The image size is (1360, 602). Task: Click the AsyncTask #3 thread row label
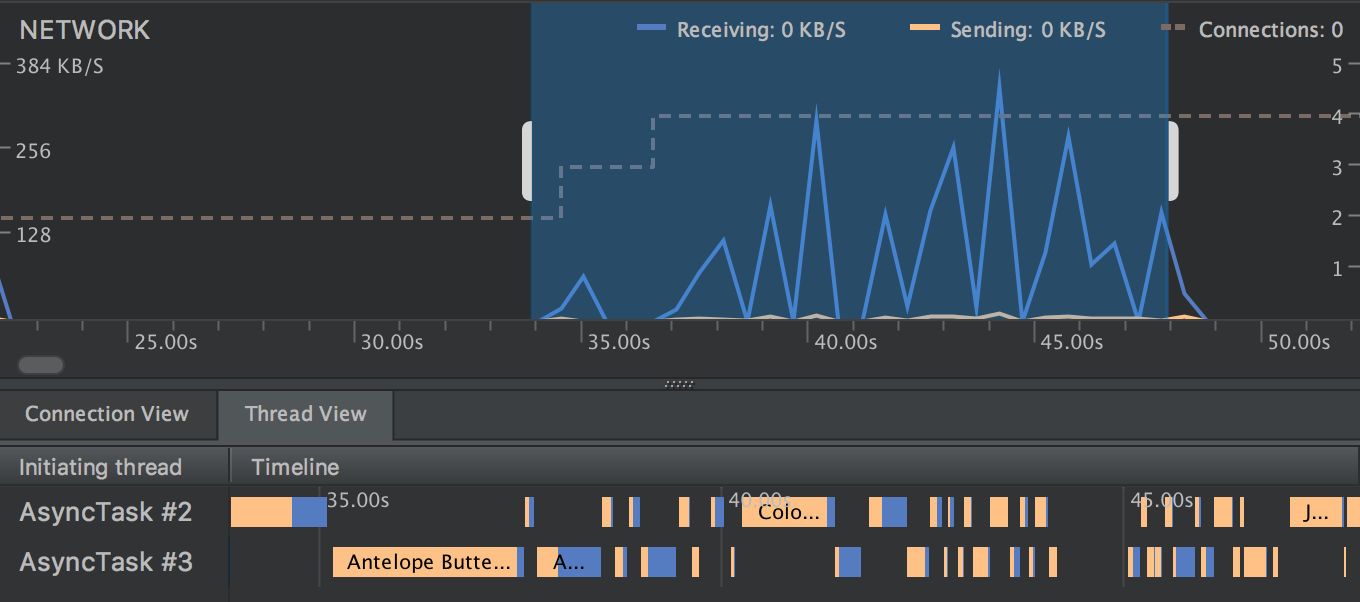pyautogui.click(x=105, y=562)
